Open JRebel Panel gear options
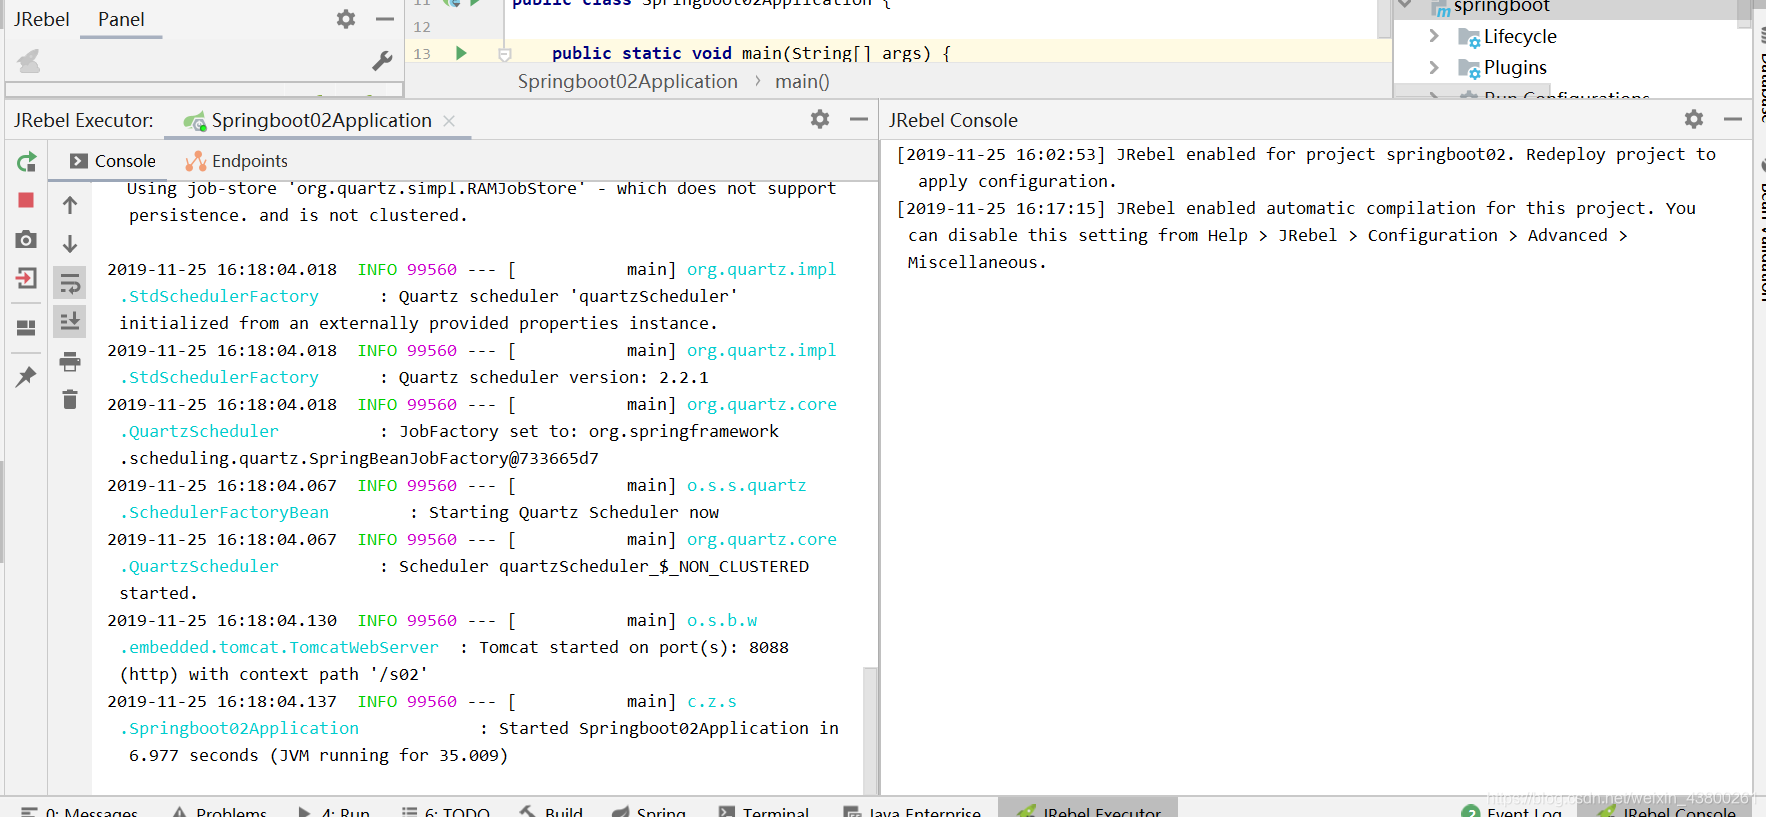The width and height of the screenshot is (1766, 817). tap(346, 19)
